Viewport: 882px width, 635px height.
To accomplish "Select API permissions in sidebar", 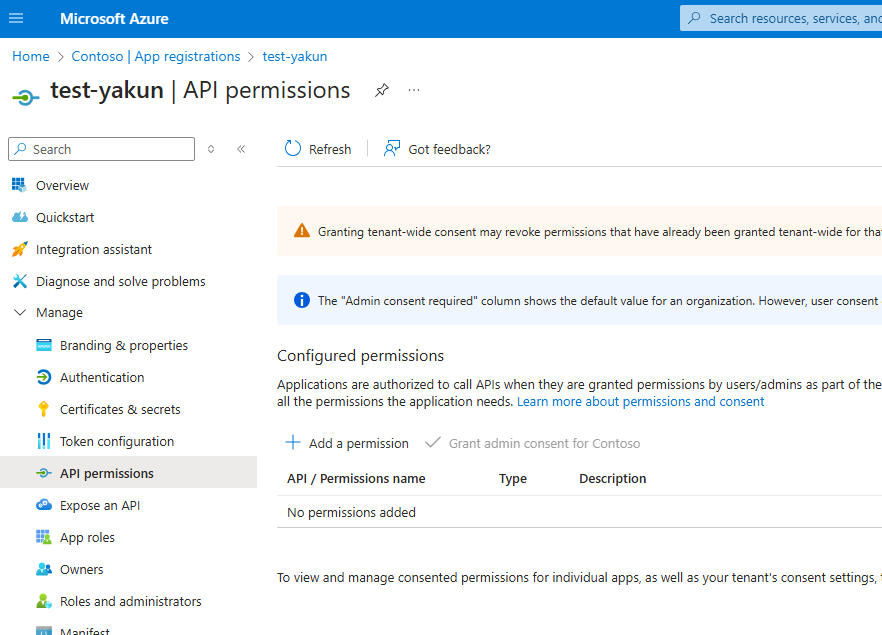I will (128, 472).
